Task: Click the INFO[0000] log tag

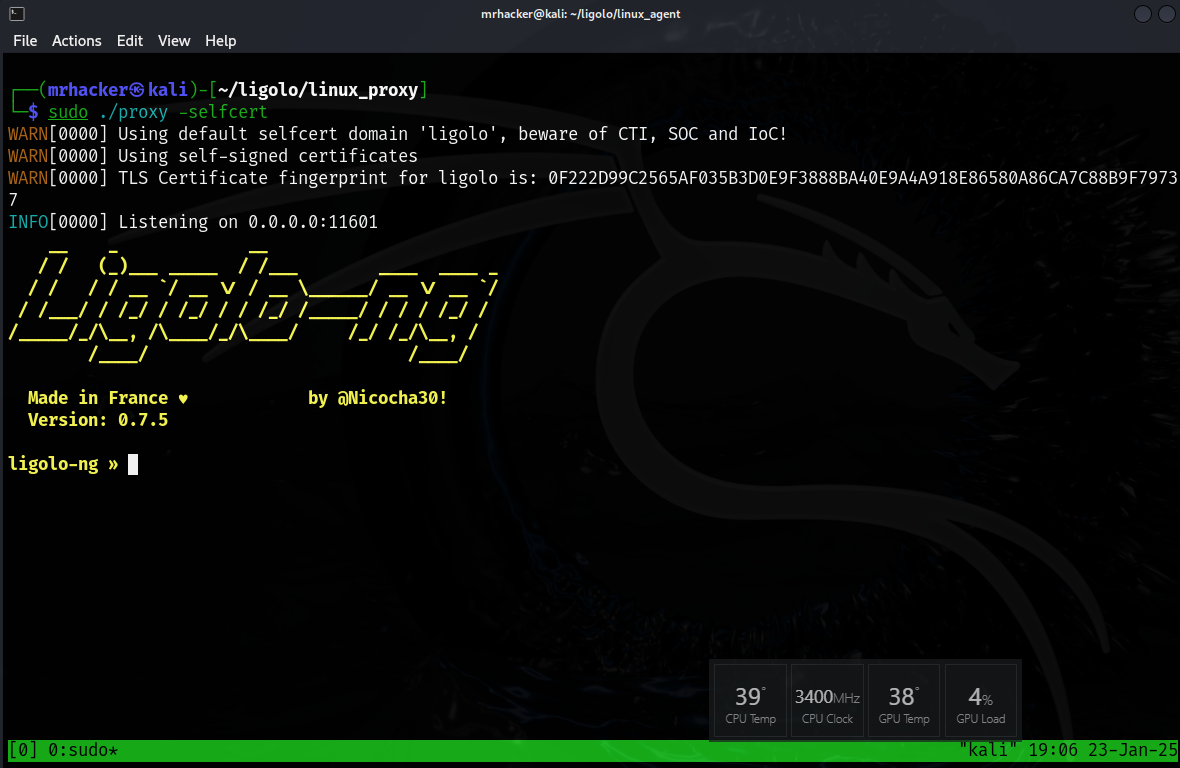Action: pos(58,222)
